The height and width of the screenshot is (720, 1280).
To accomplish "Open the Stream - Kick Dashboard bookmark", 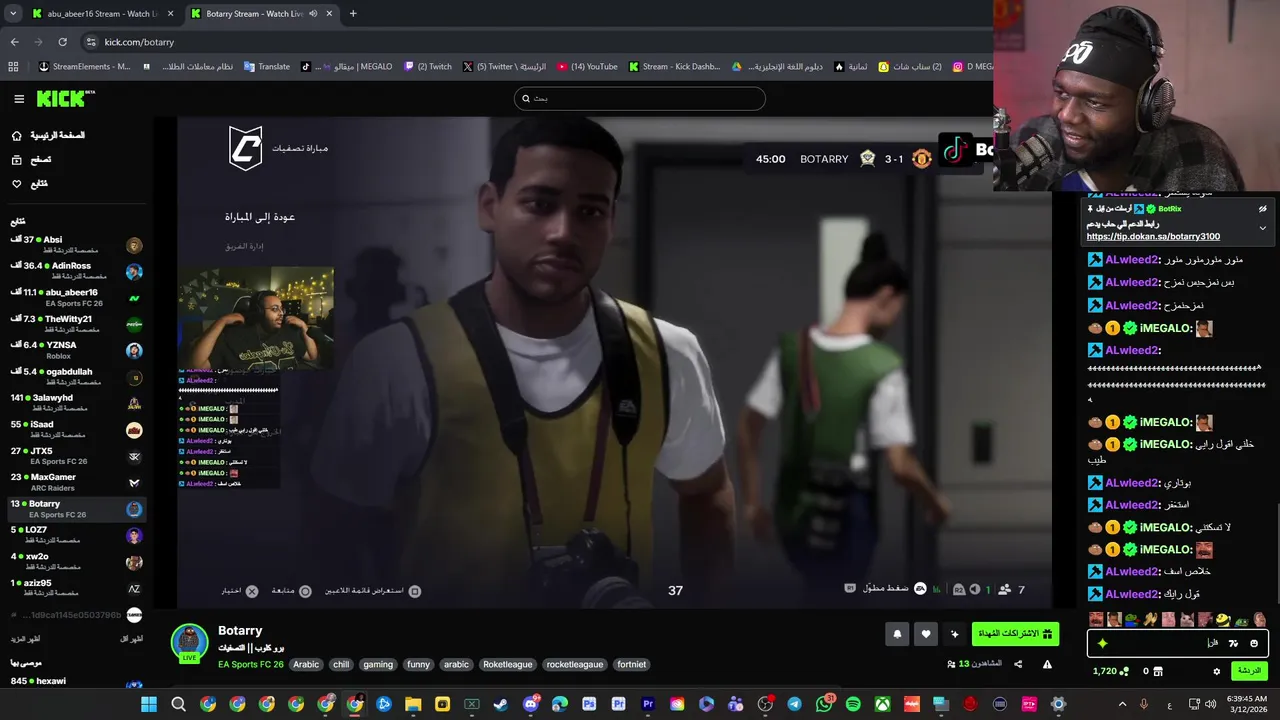I will click(674, 67).
